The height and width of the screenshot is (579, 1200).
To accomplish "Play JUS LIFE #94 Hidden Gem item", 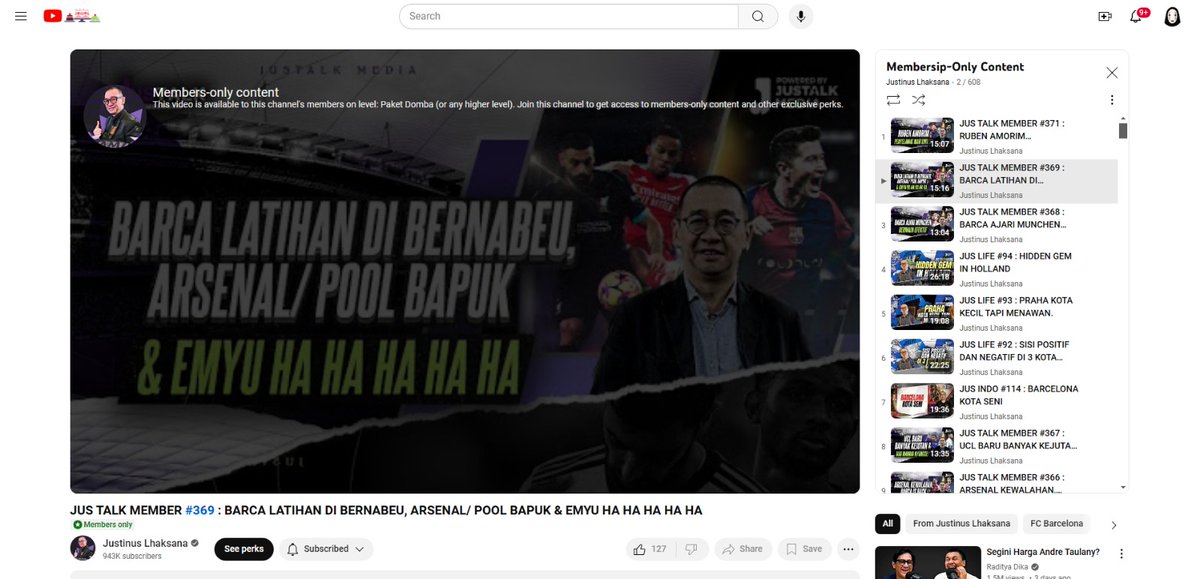I will coord(997,269).
